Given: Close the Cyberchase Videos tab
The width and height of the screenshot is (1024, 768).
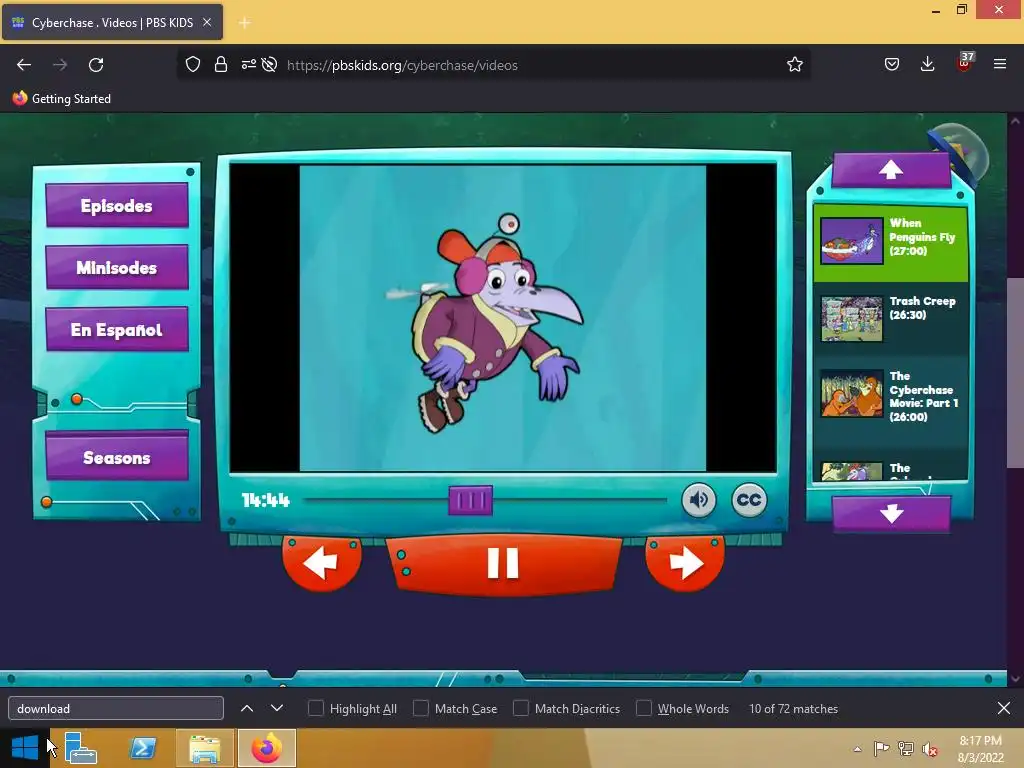Looking at the screenshot, I should point(207,22).
